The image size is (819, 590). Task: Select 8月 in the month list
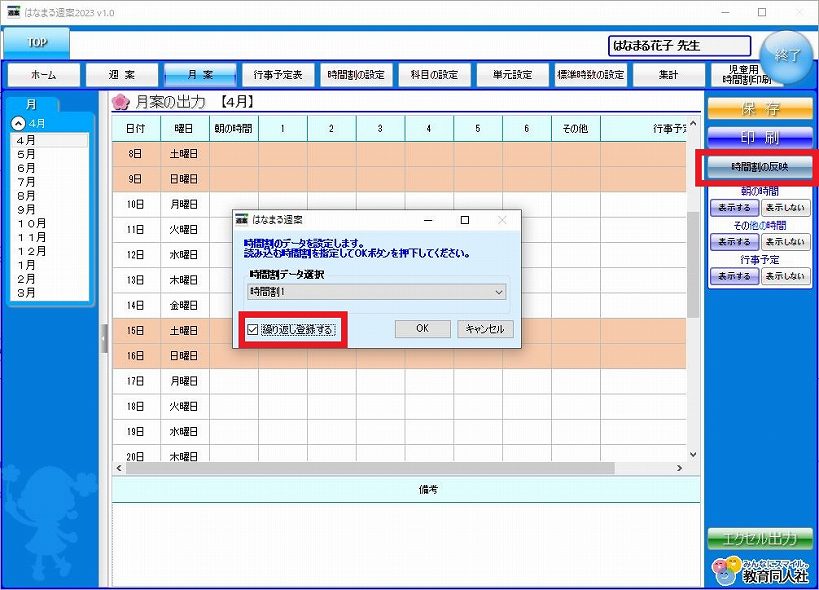coord(50,196)
